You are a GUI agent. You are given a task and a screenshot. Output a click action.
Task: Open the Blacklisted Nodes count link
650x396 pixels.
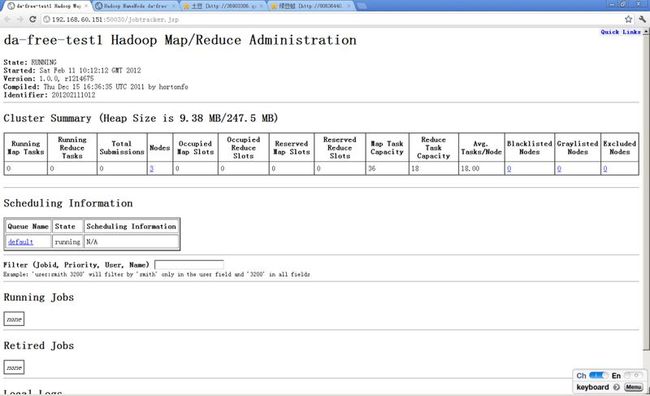[509, 169]
